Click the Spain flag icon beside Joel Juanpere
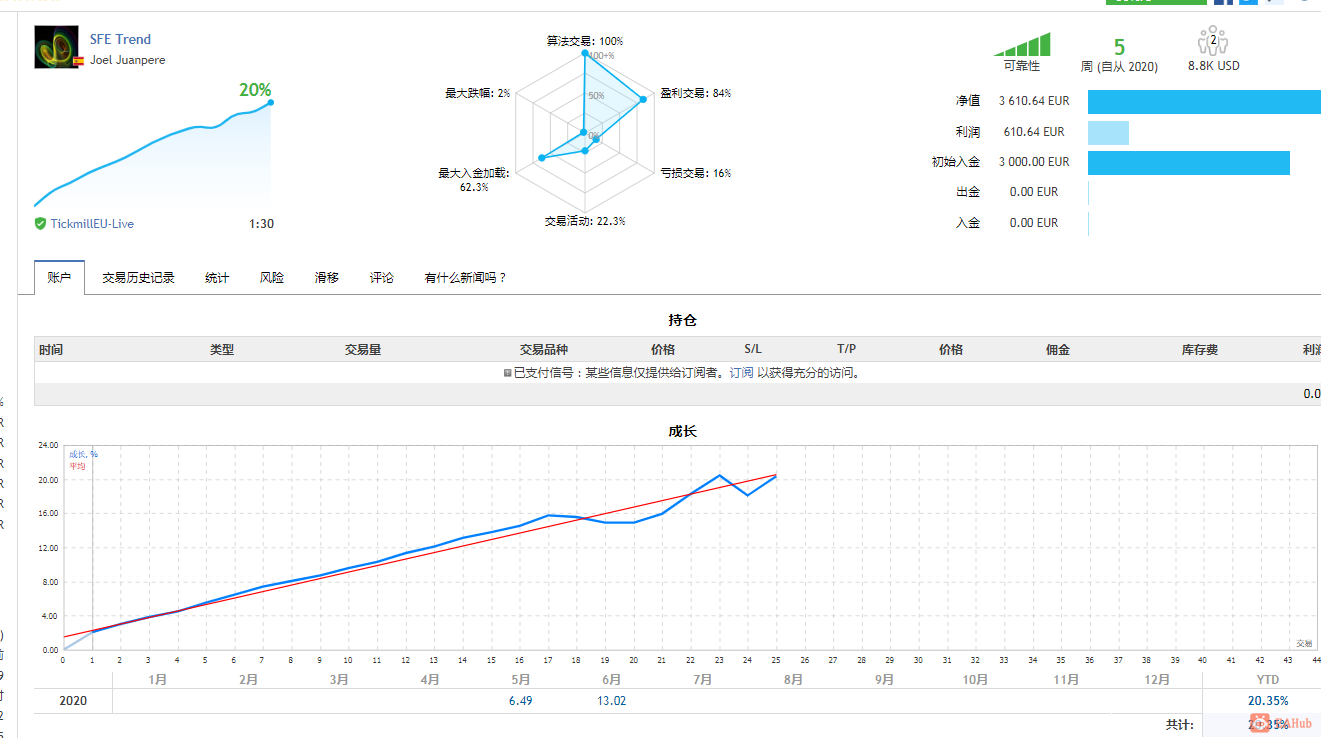The width and height of the screenshot is (1321, 738). [x=78, y=61]
